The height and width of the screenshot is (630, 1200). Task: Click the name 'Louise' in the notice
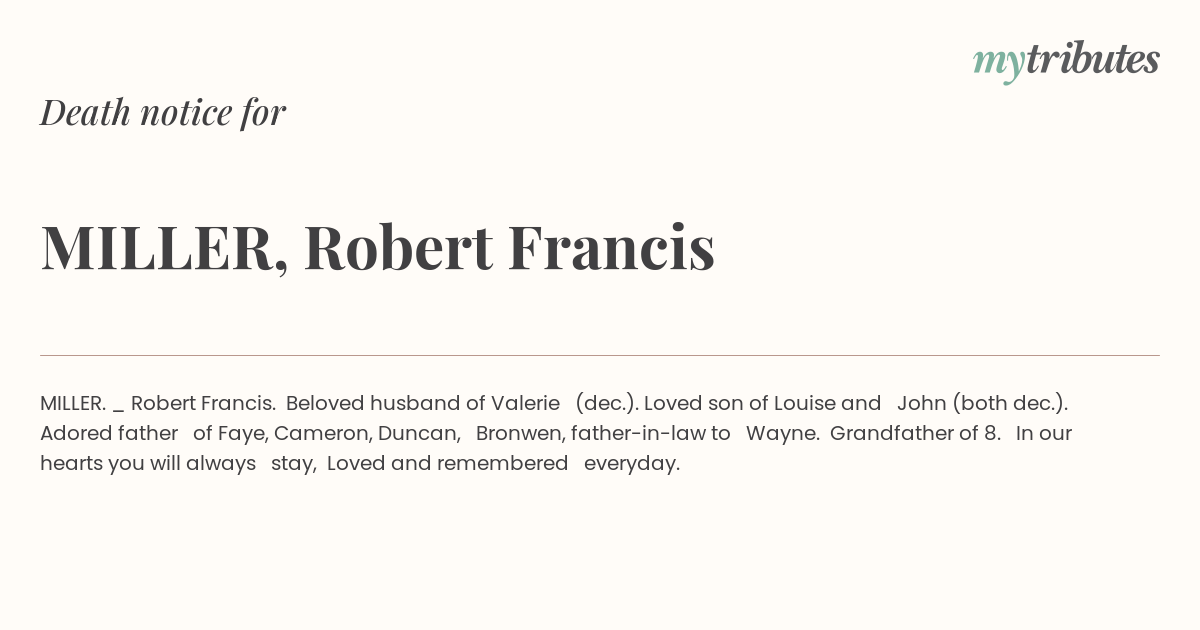805,403
